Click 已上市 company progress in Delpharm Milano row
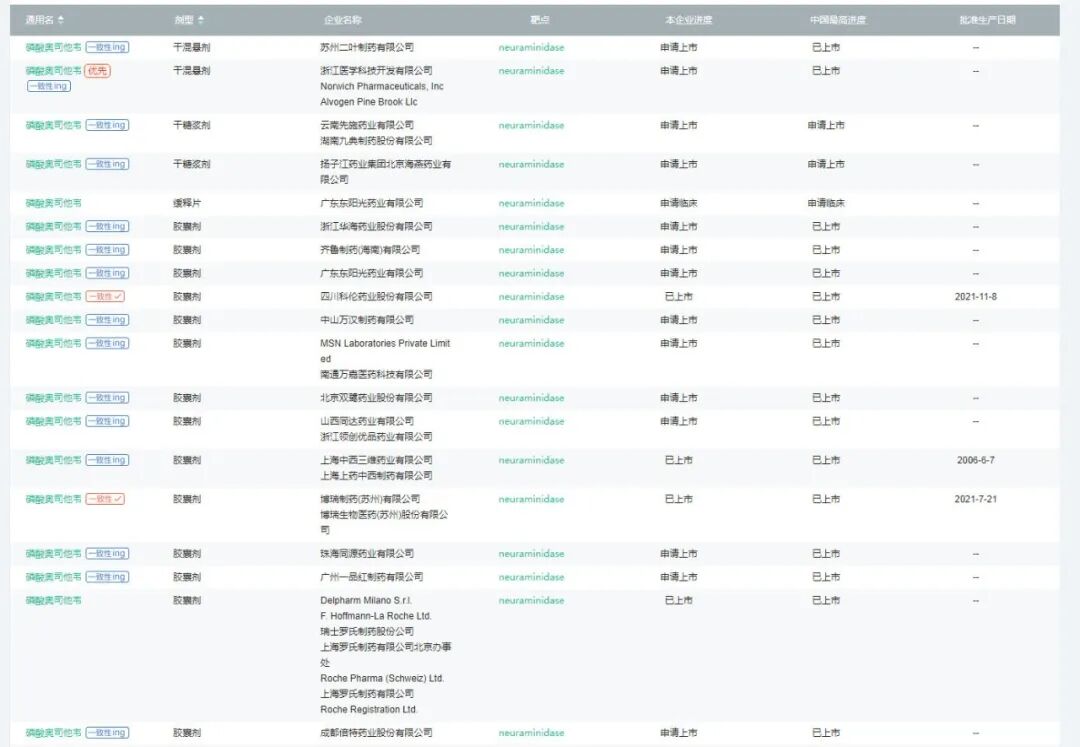This screenshot has width=1080, height=747. coord(678,600)
